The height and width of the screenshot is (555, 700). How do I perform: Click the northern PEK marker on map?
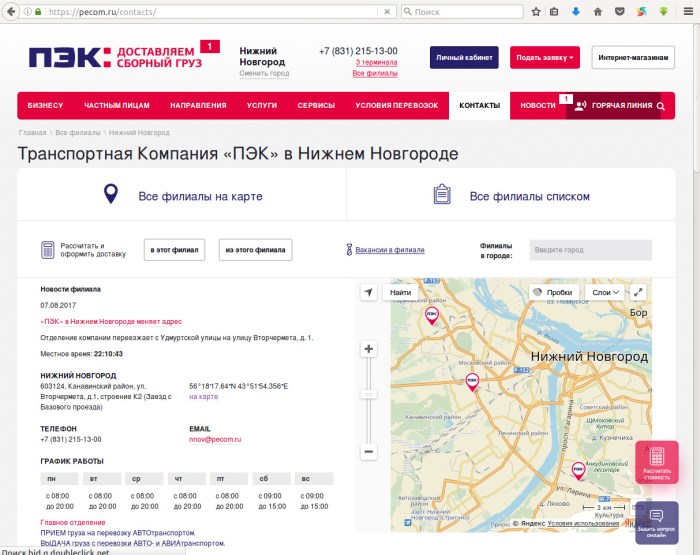[431, 316]
